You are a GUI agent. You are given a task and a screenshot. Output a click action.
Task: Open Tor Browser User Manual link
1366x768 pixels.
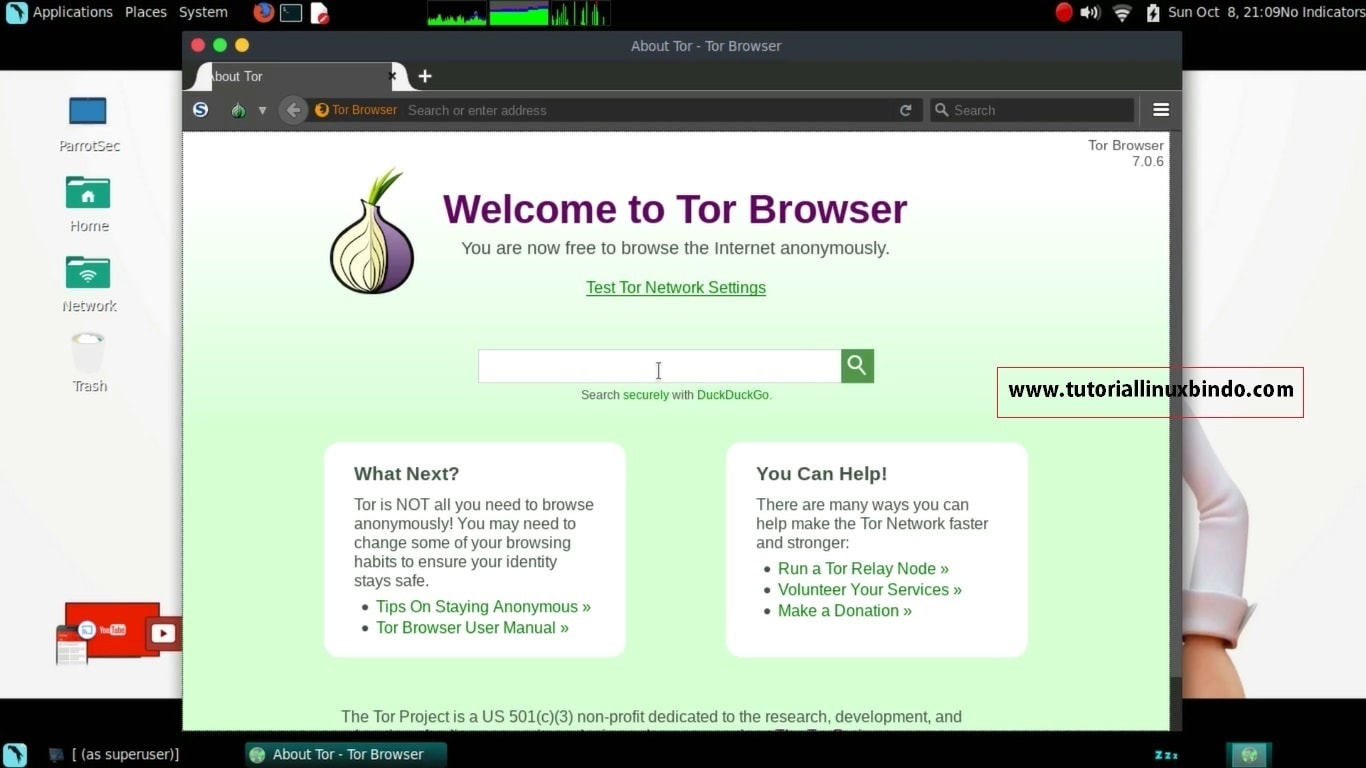[472, 628]
